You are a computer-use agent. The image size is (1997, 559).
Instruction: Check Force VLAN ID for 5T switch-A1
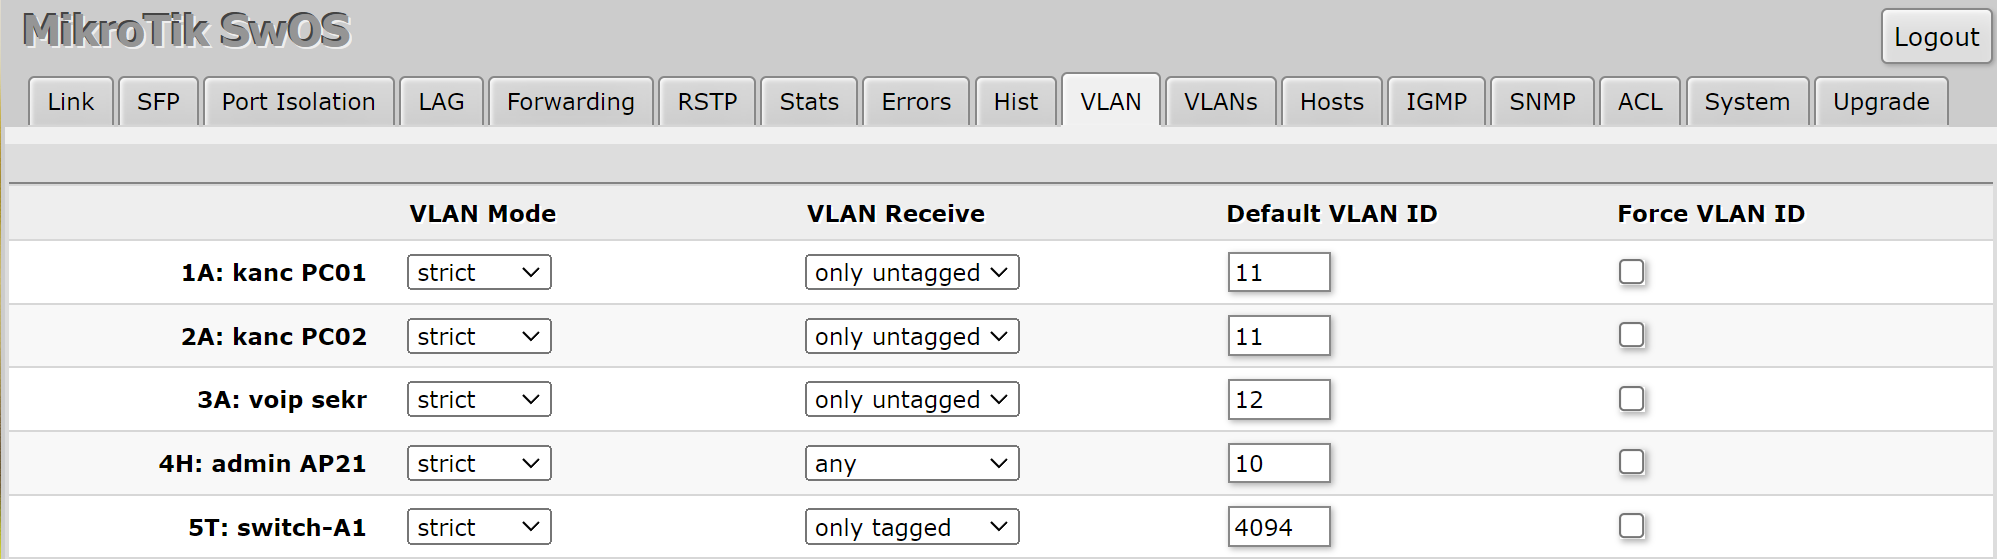tap(1631, 526)
